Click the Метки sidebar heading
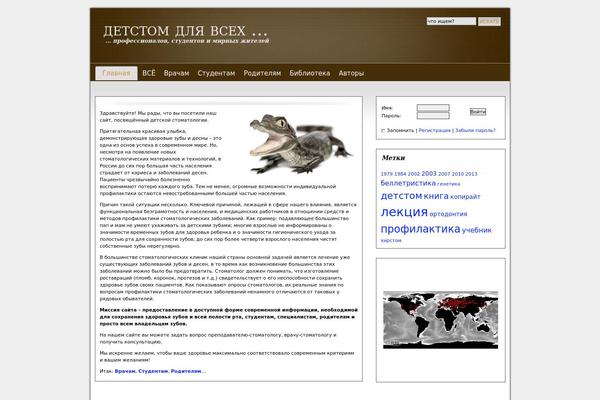The width and height of the screenshot is (600, 400). click(393, 158)
